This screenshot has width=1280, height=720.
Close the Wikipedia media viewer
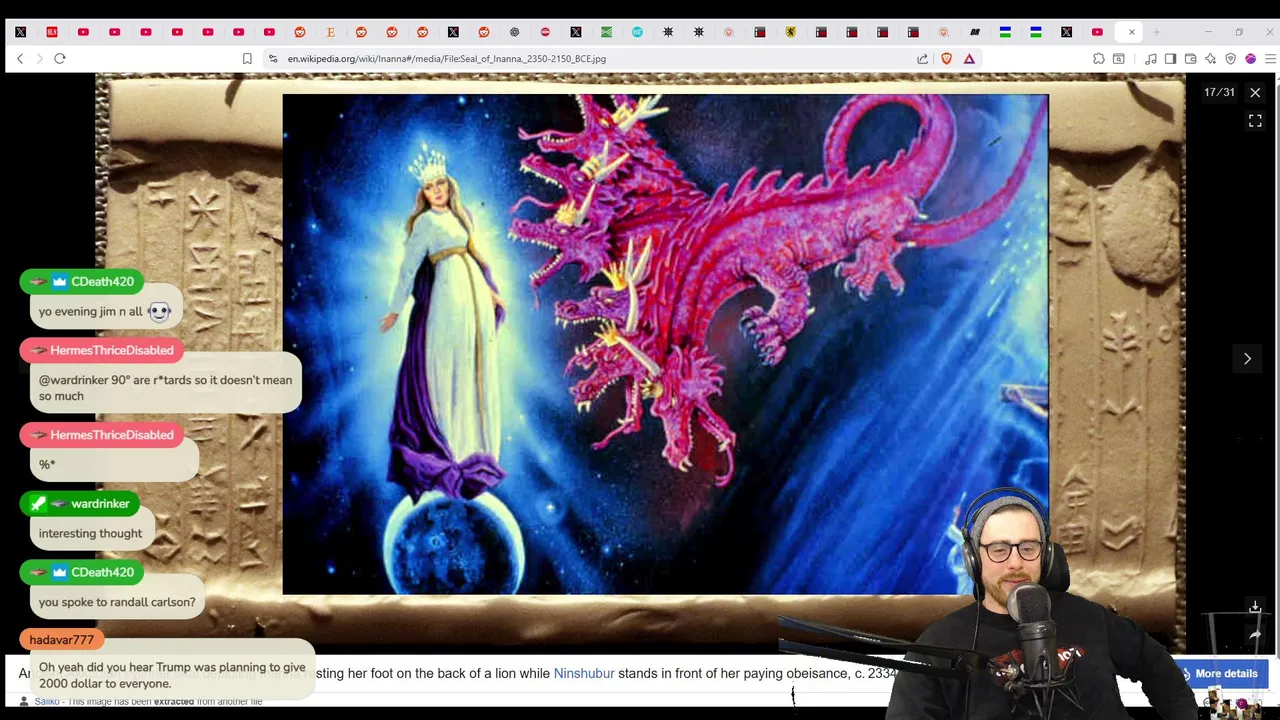pyautogui.click(x=1255, y=92)
